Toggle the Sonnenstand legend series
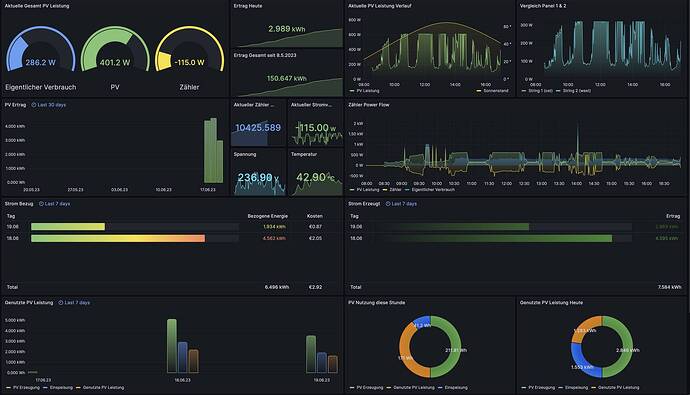690x395 pixels. pyautogui.click(x=495, y=91)
